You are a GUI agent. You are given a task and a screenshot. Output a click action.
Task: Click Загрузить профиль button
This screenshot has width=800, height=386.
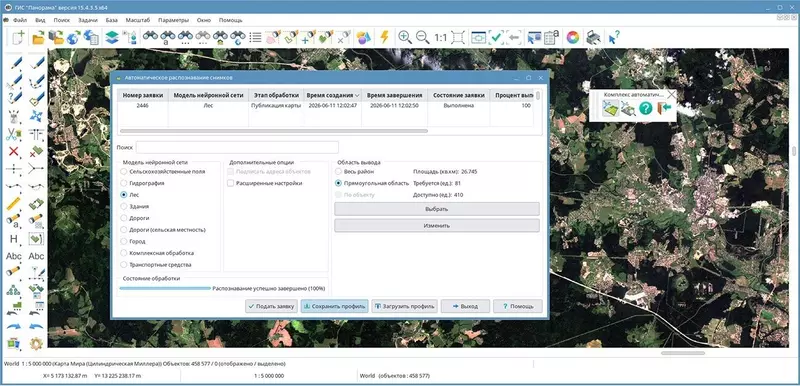coord(404,306)
